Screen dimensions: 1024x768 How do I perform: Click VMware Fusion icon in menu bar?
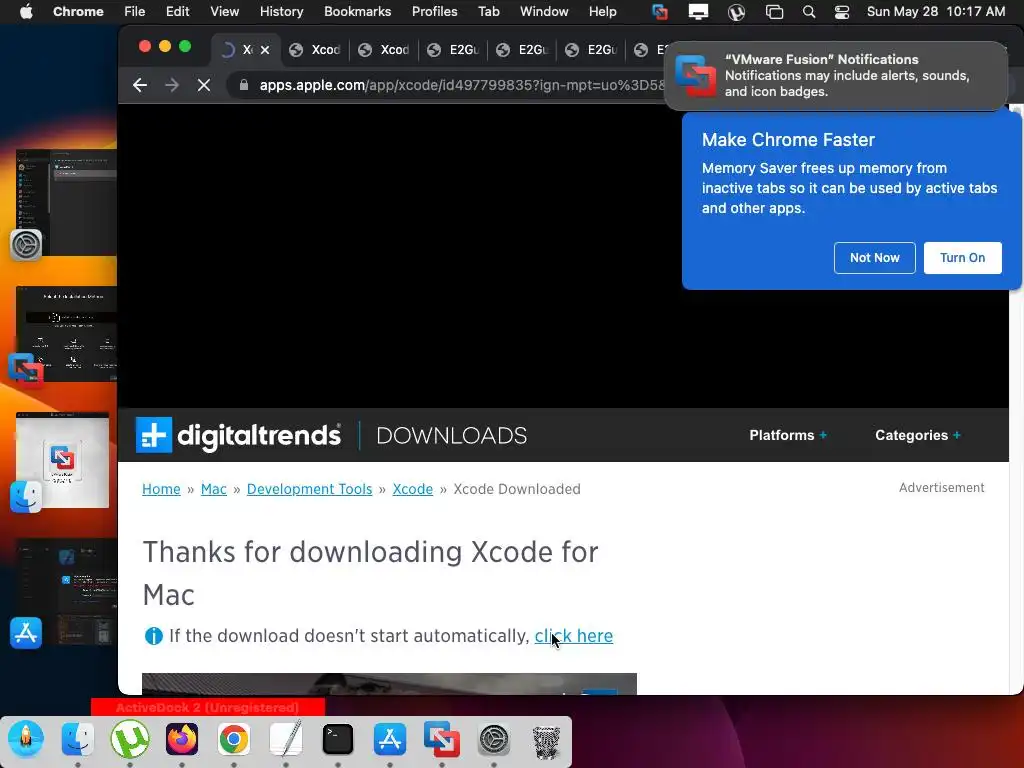tap(660, 12)
